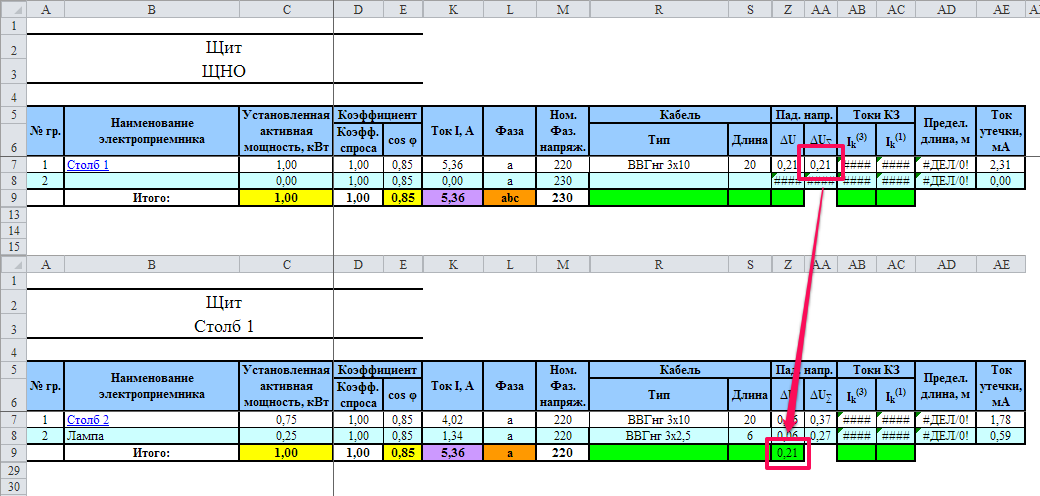Select the 0,75 installed power cell

[x=286, y=419]
